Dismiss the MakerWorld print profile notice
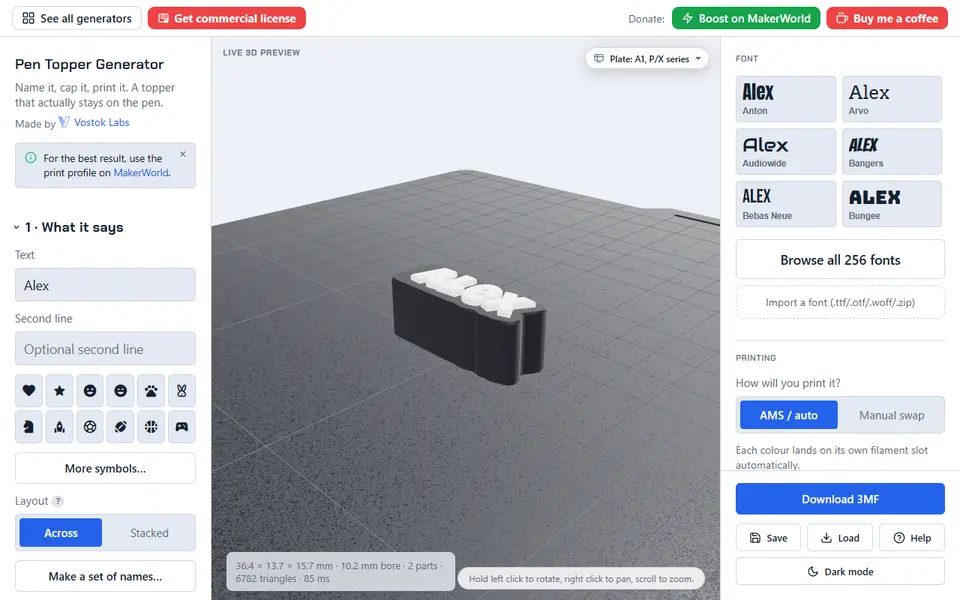Image resolution: width=960 pixels, height=600 pixels. point(183,154)
